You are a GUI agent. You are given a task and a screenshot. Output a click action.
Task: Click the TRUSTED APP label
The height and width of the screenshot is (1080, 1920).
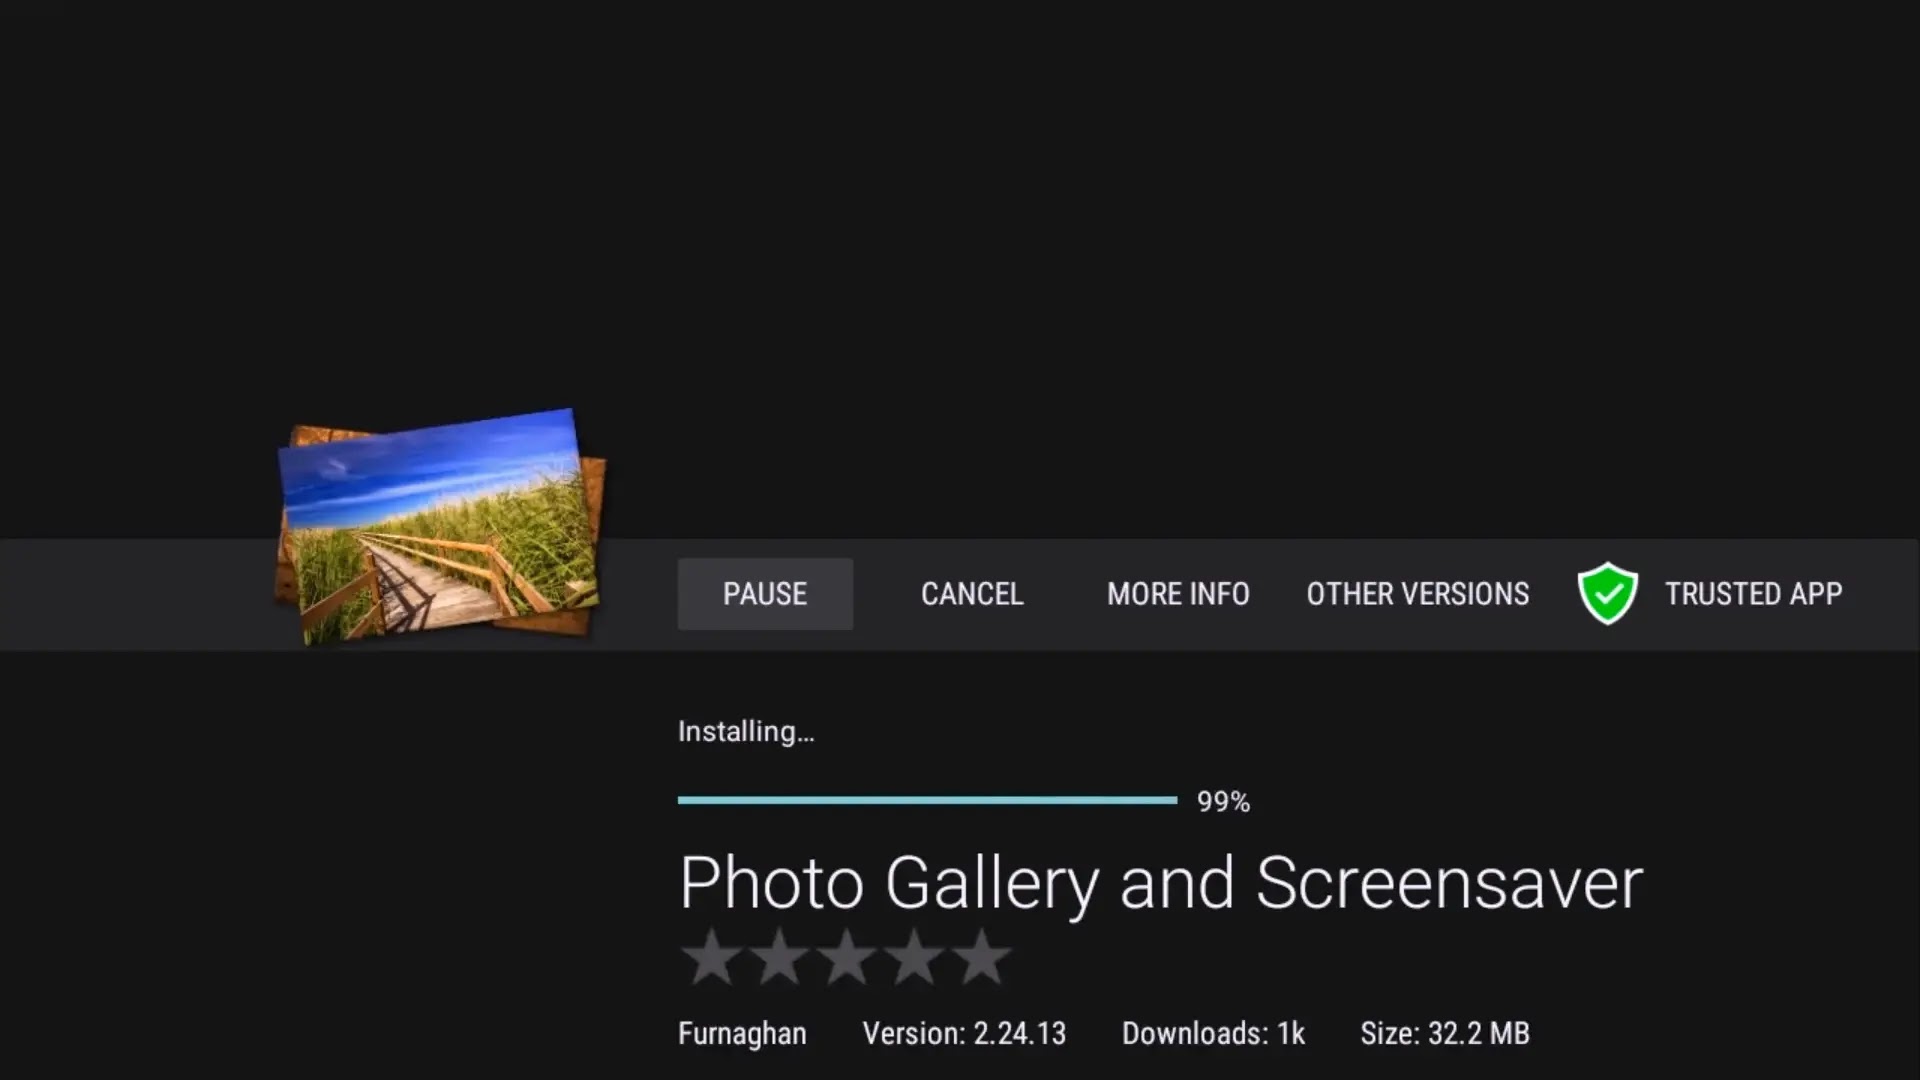click(1753, 594)
